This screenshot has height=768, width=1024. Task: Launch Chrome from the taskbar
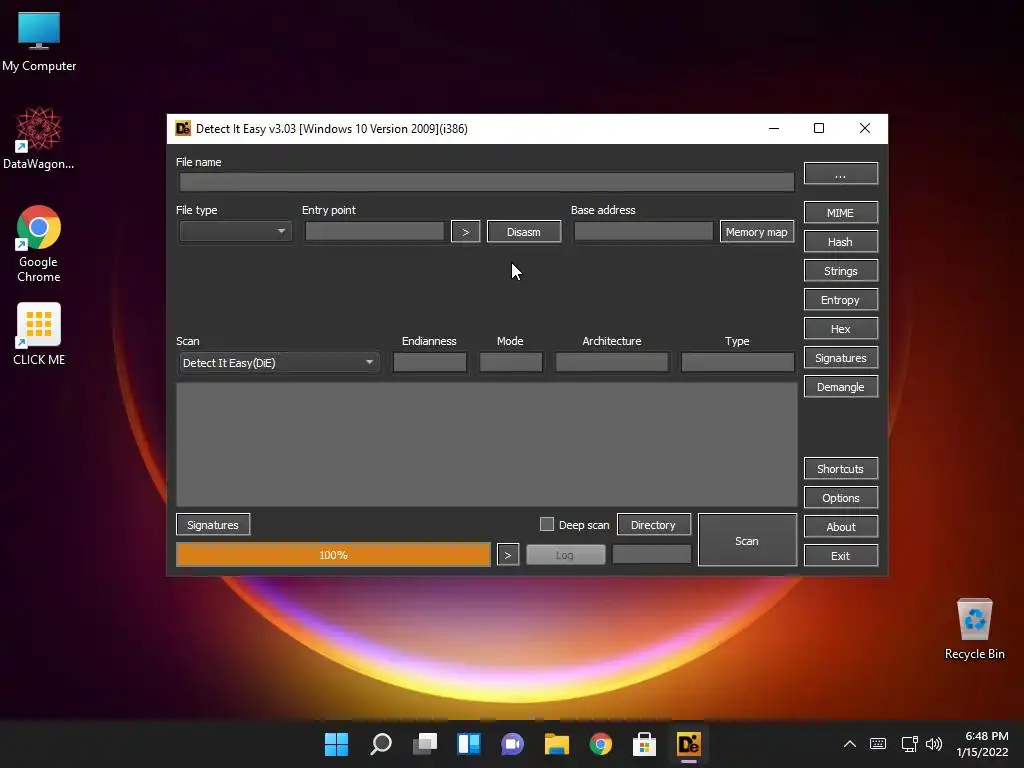[x=601, y=744]
